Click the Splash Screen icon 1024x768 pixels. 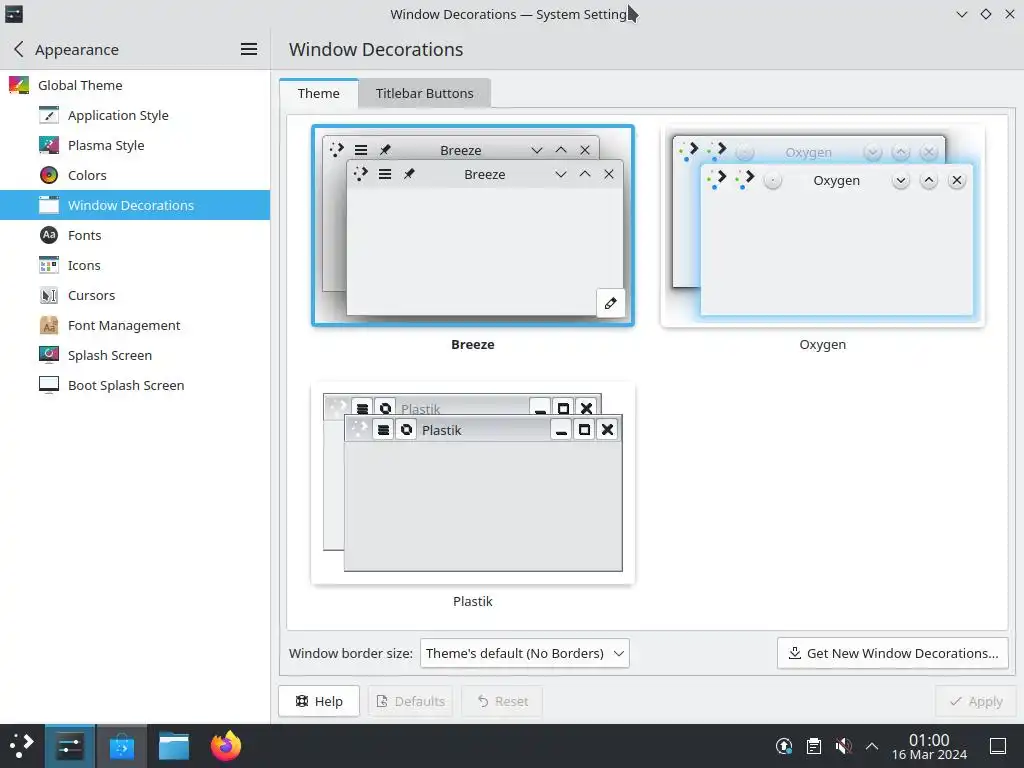coord(49,355)
